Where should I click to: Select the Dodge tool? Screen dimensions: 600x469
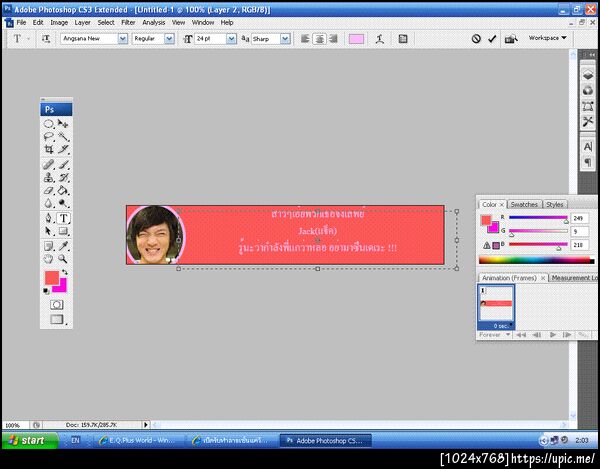[63, 203]
